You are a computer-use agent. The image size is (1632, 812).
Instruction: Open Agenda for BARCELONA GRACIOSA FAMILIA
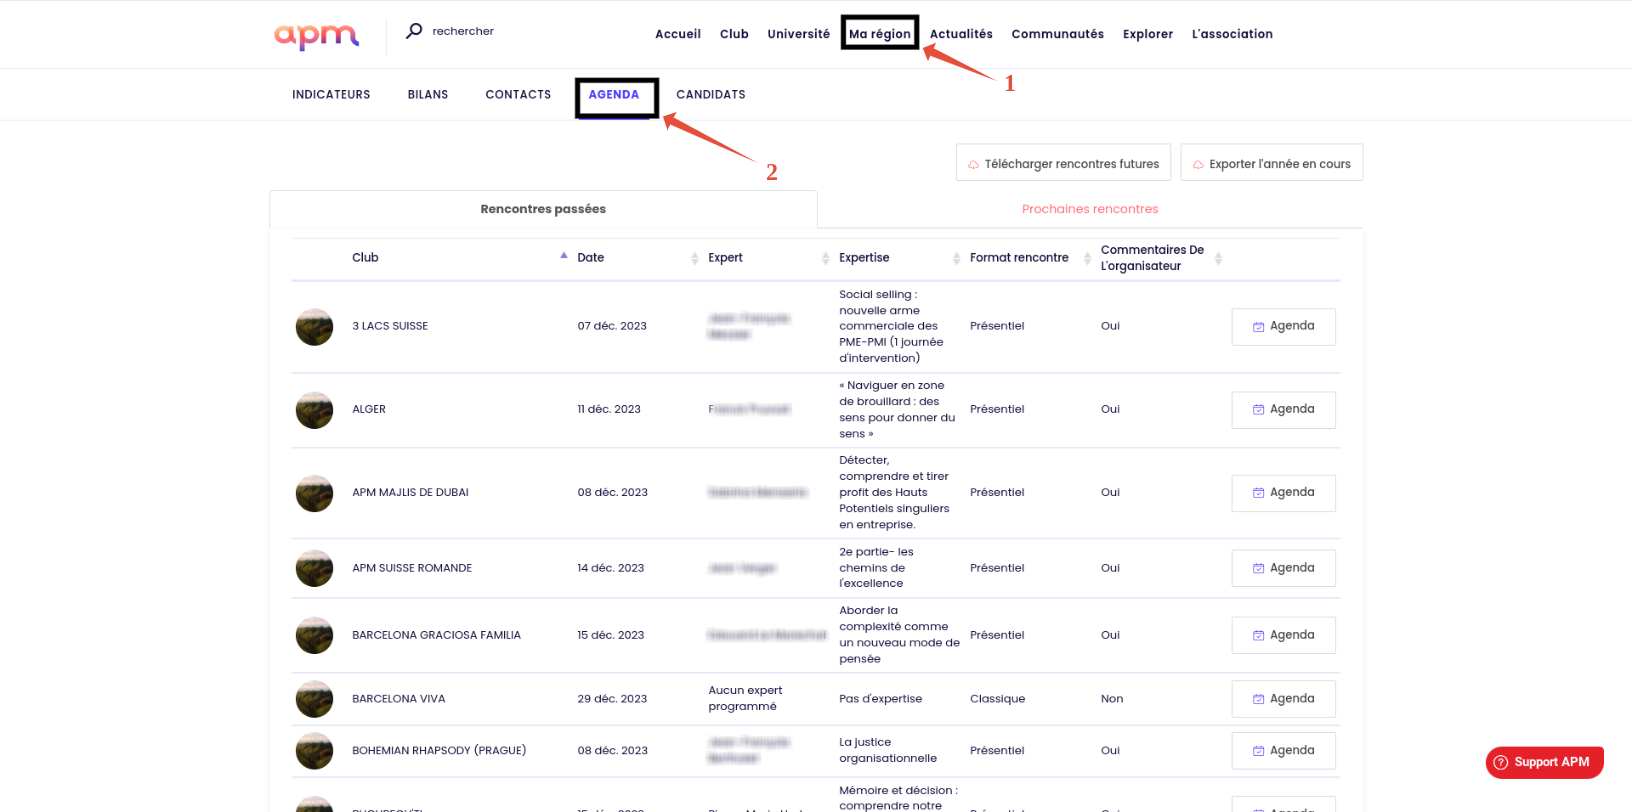point(1283,635)
